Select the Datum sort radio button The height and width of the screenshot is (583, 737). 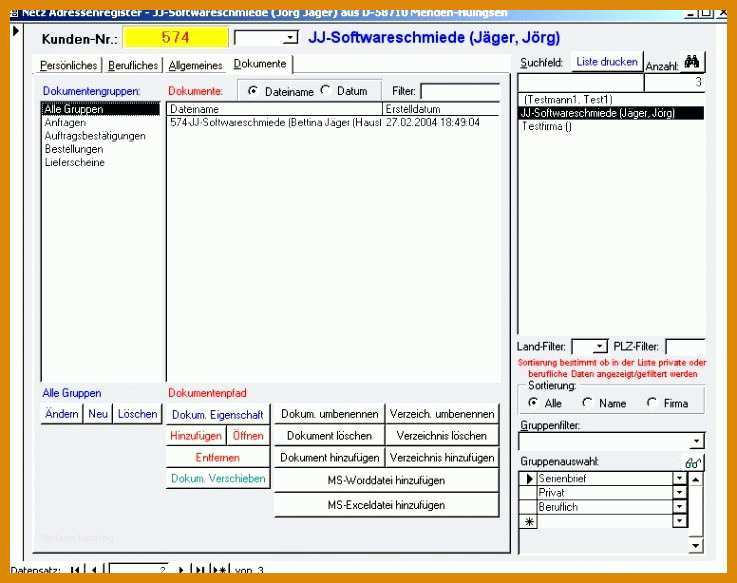tap(325, 90)
